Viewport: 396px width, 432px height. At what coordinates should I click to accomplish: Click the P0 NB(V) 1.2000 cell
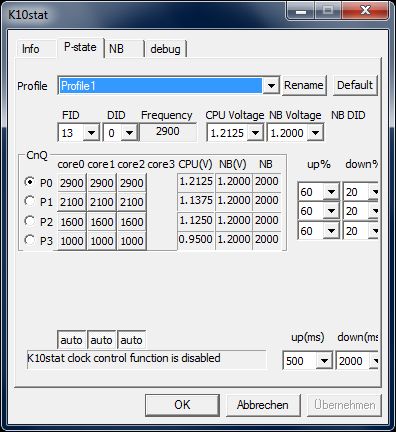tap(234, 182)
